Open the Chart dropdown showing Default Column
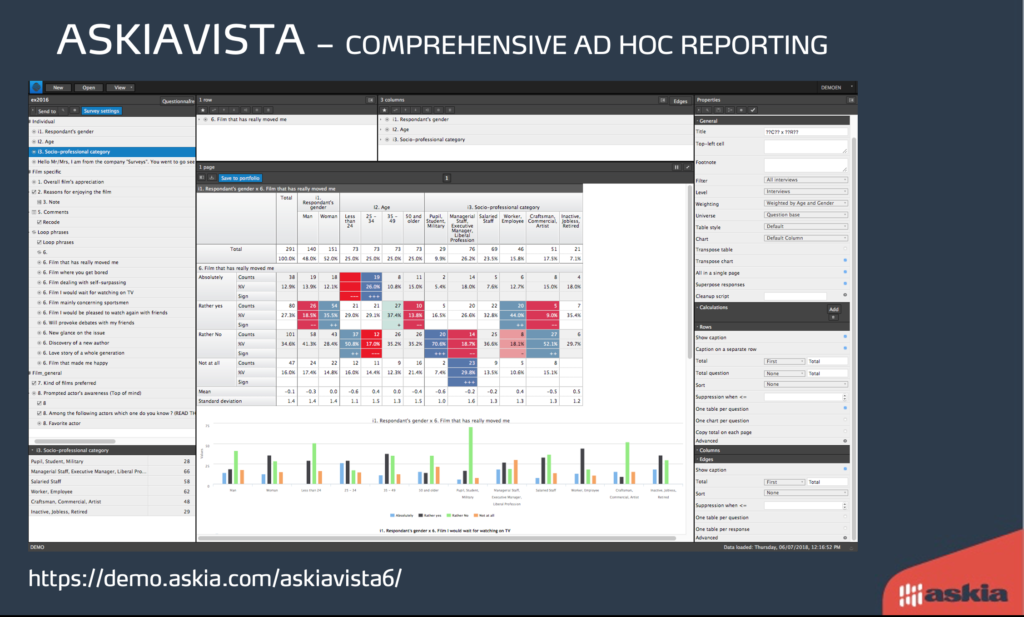 [806, 238]
